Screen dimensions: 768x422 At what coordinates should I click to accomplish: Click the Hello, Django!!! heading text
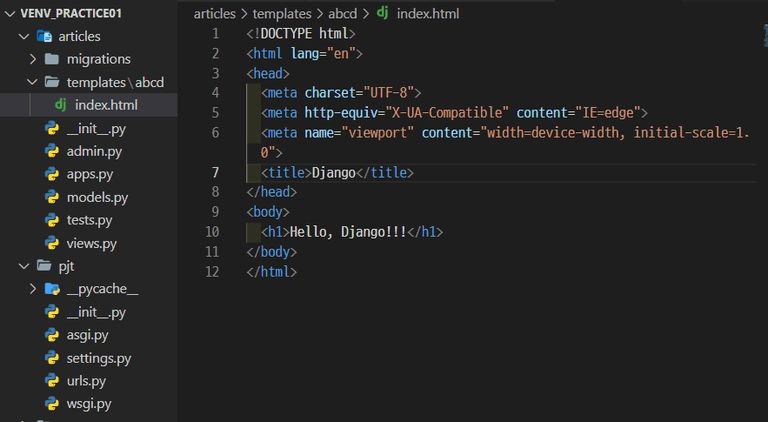tap(348, 232)
